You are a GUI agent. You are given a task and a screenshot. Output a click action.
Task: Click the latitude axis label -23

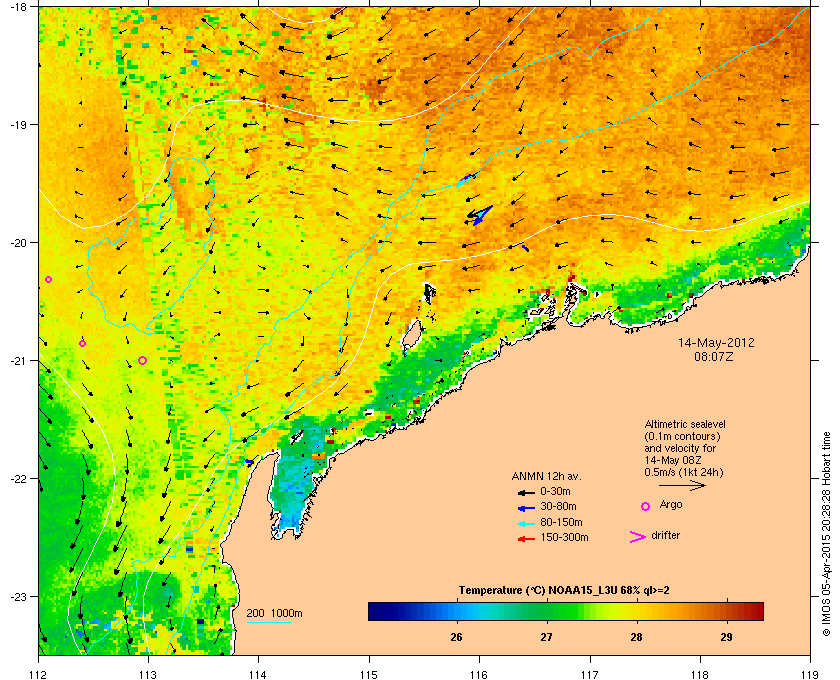pyautogui.click(x=18, y=596)
